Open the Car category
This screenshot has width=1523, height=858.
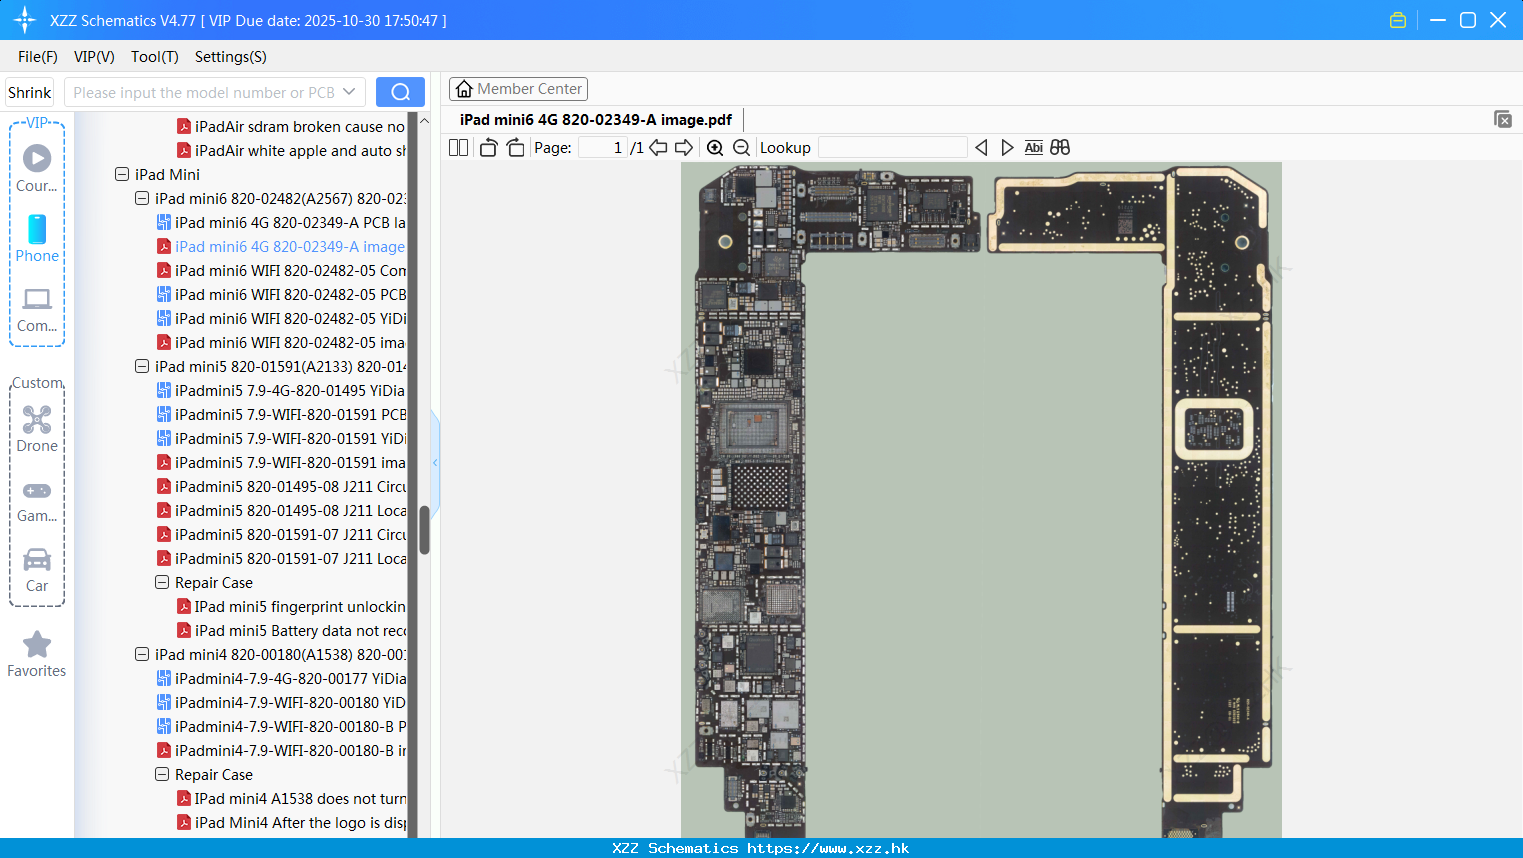(x=37, y=570)
